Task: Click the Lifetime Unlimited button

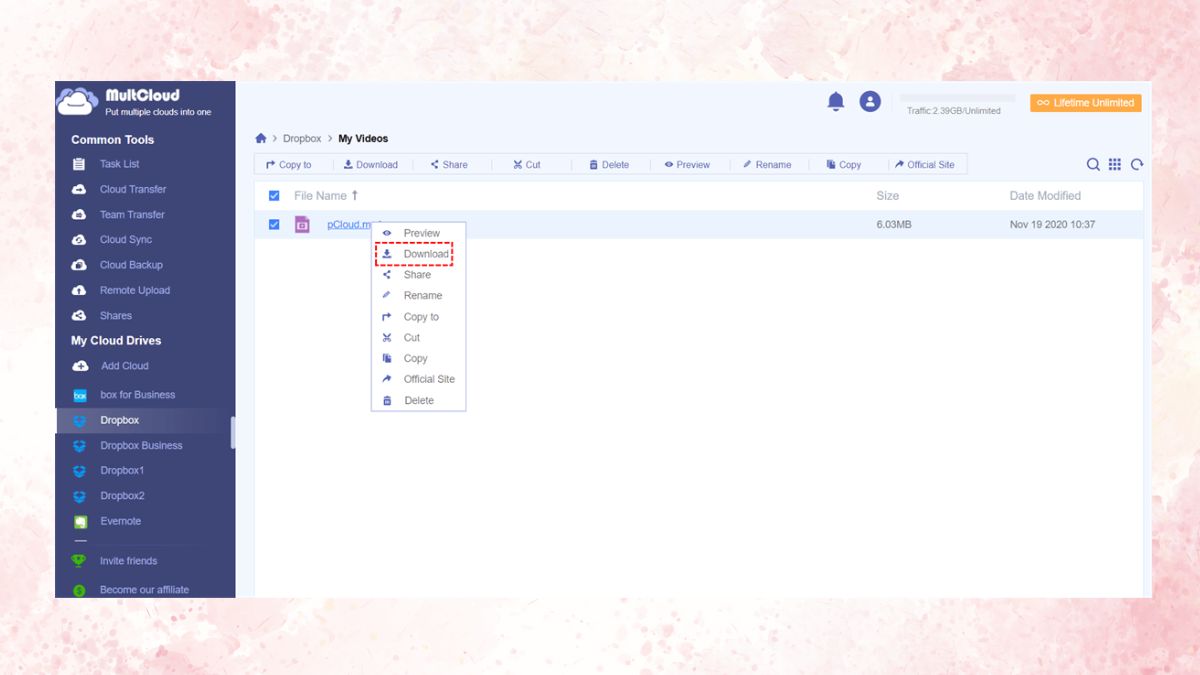Action: pos(1086,103)
